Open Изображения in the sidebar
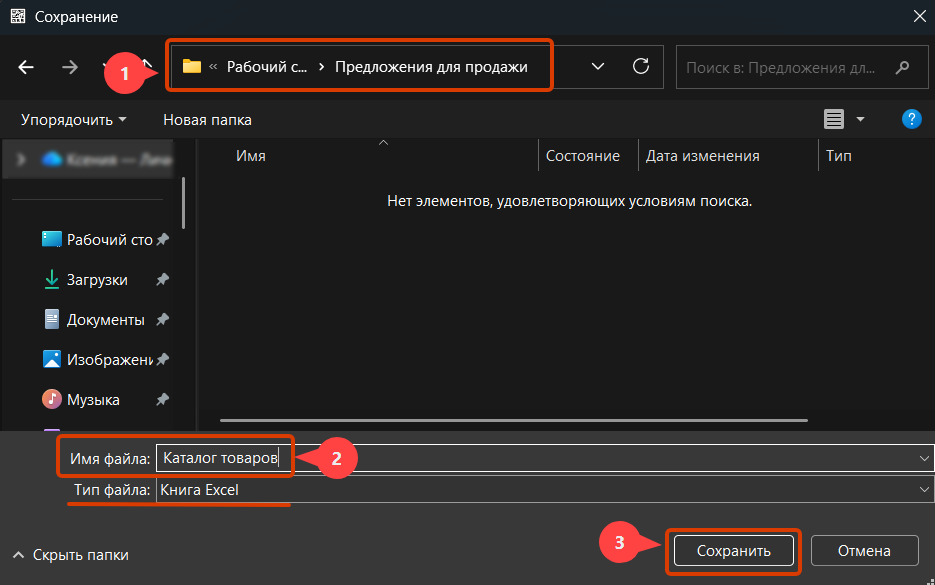Viewport: 935px width, 585px height. (x=110, y=360)
